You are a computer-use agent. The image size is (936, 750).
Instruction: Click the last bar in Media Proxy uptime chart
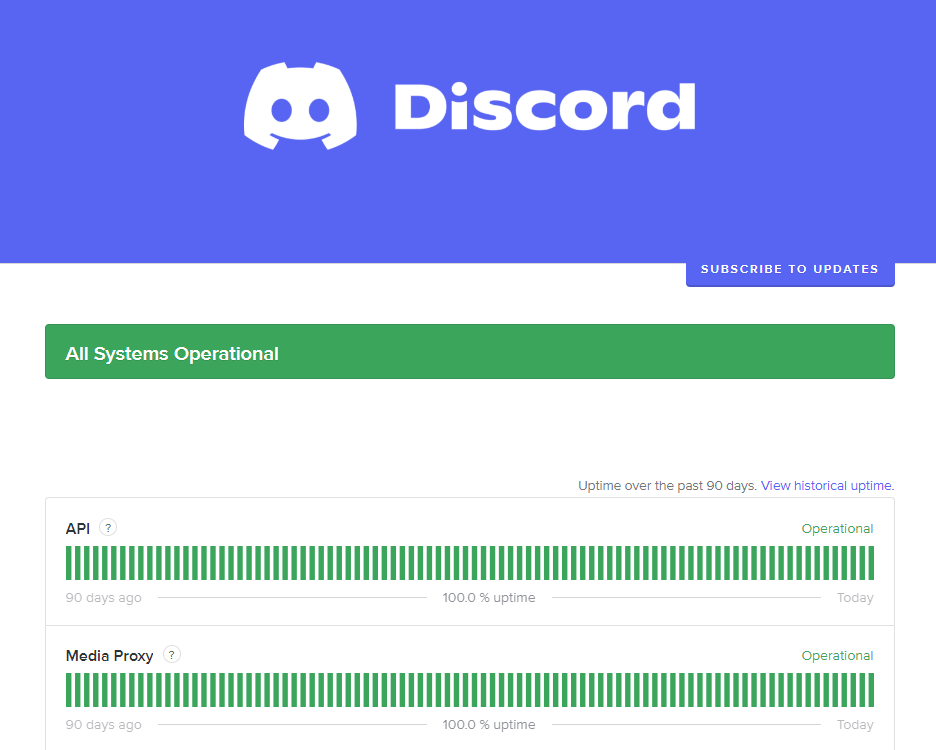pos(871,690)
